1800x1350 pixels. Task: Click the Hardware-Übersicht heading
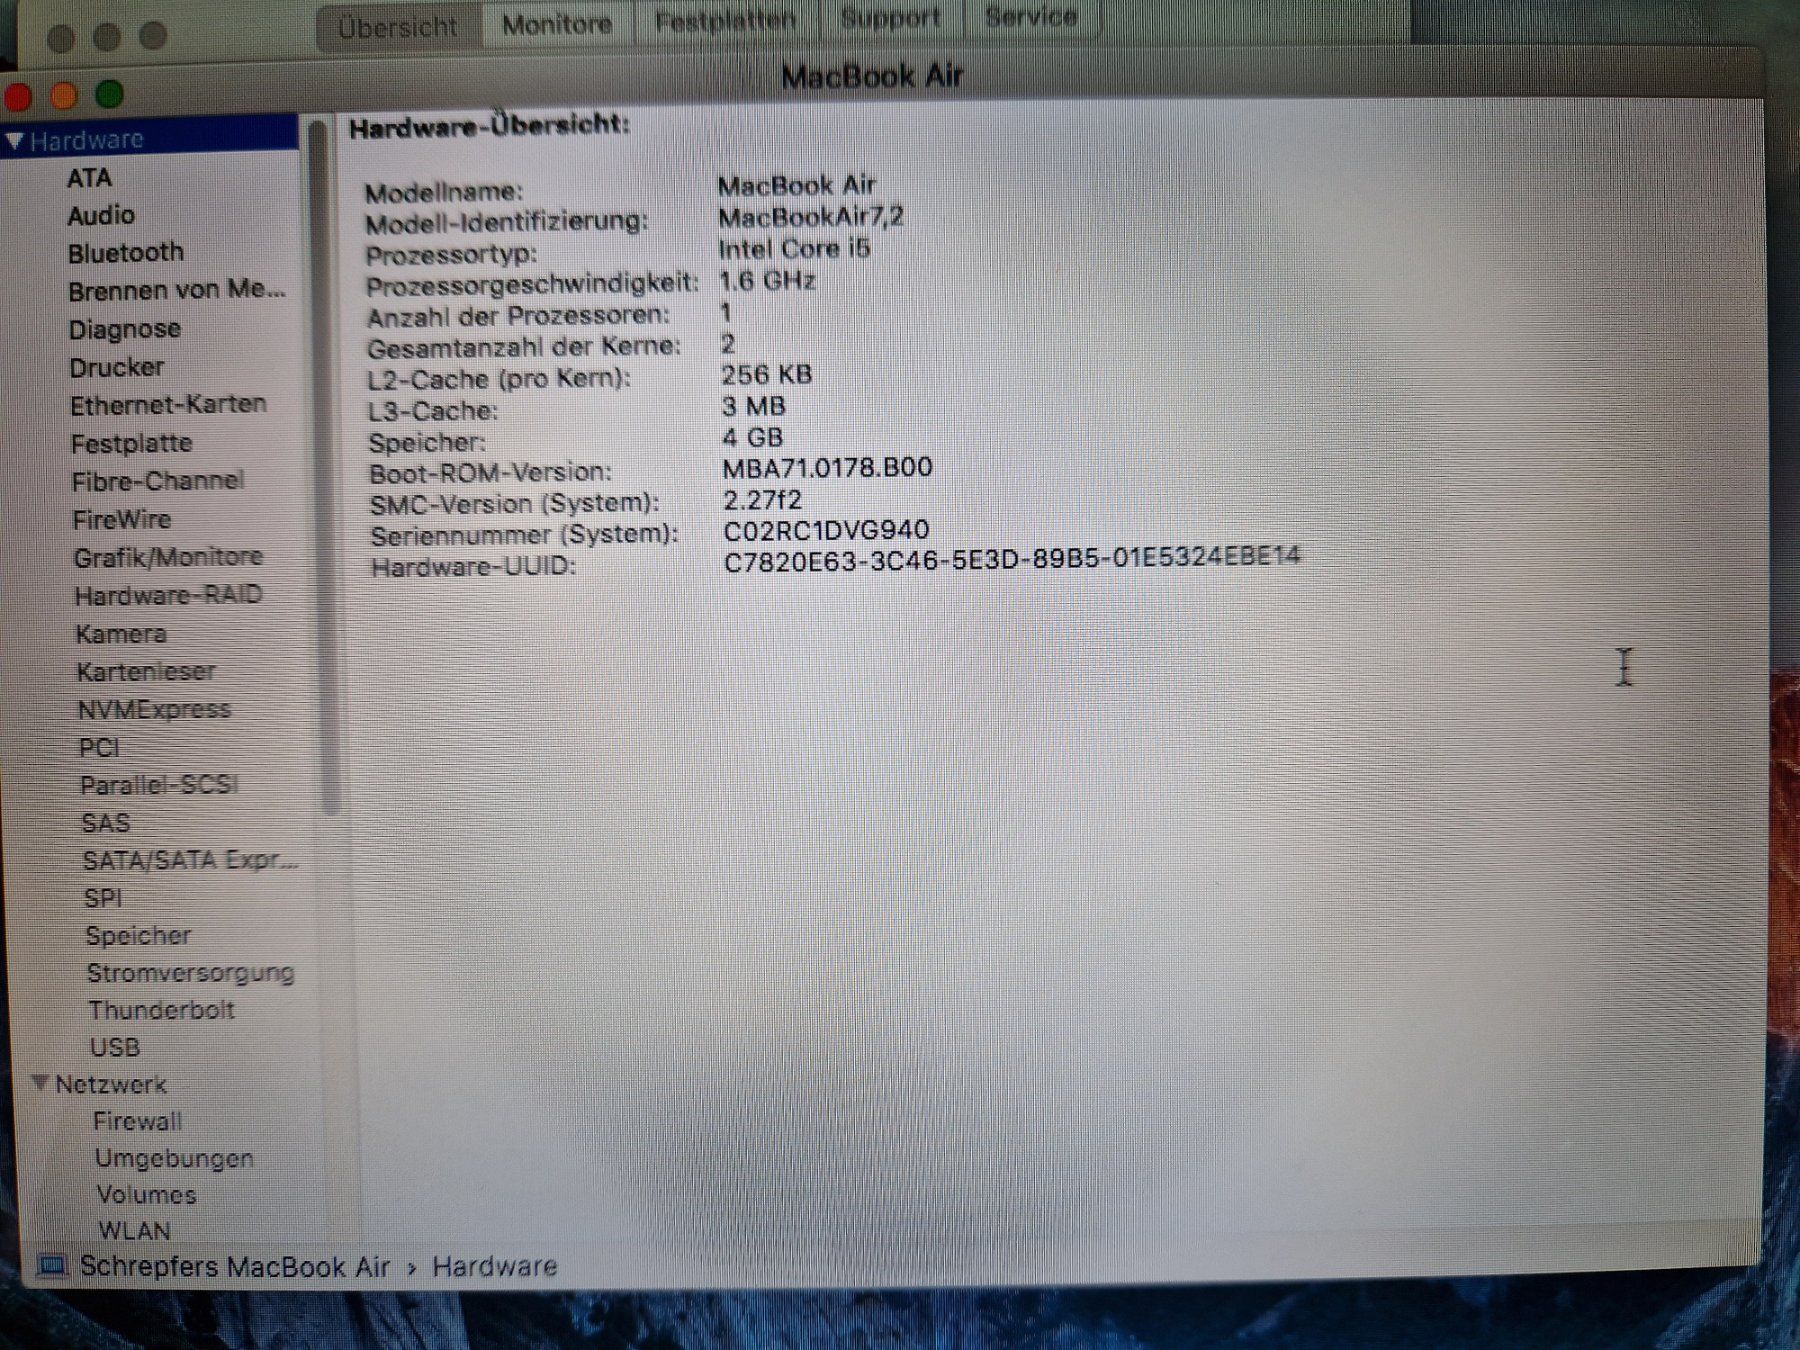pyautogui.click(x=490, y=126)
